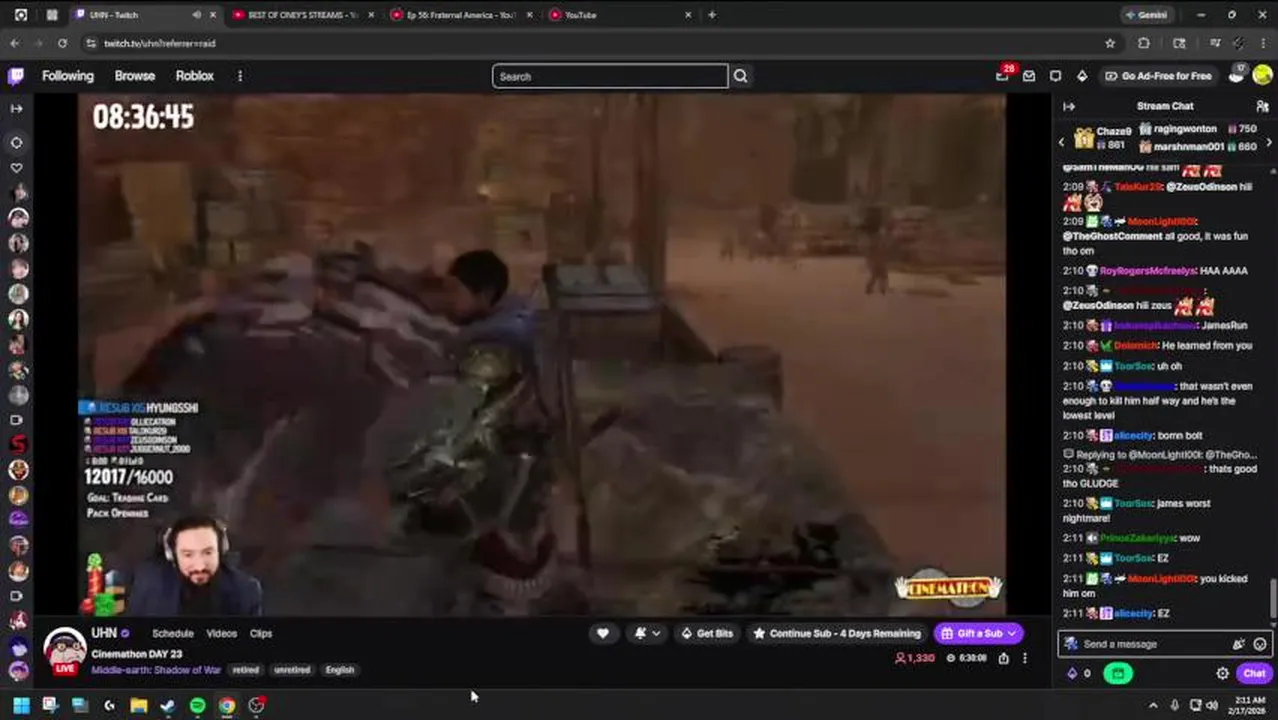This screenshot has width=1278, height=720.
Task: Bookmark this page with star icon
Action: click(x=1110, y=43)
